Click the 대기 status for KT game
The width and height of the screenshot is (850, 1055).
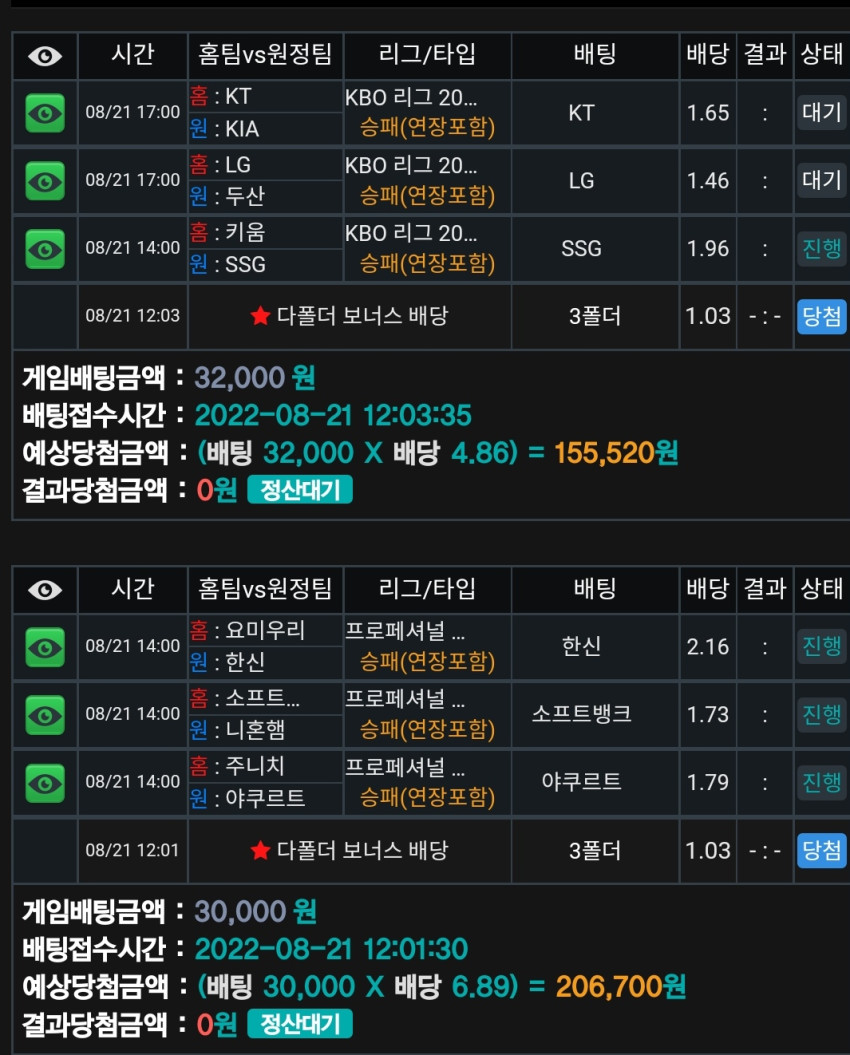(x=822, y=112)
